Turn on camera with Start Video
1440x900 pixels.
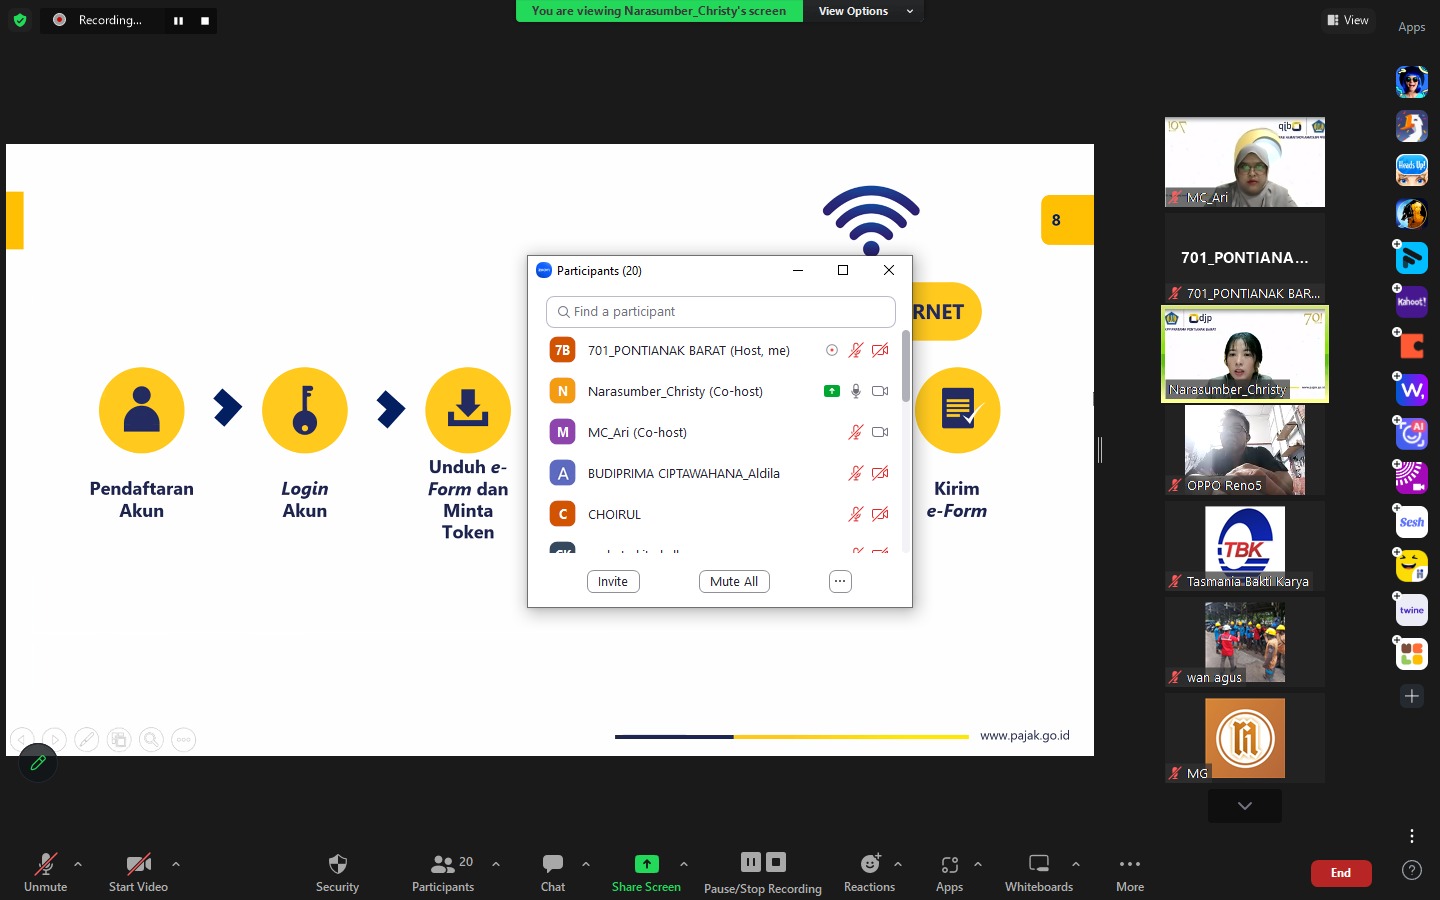[138, 864]
